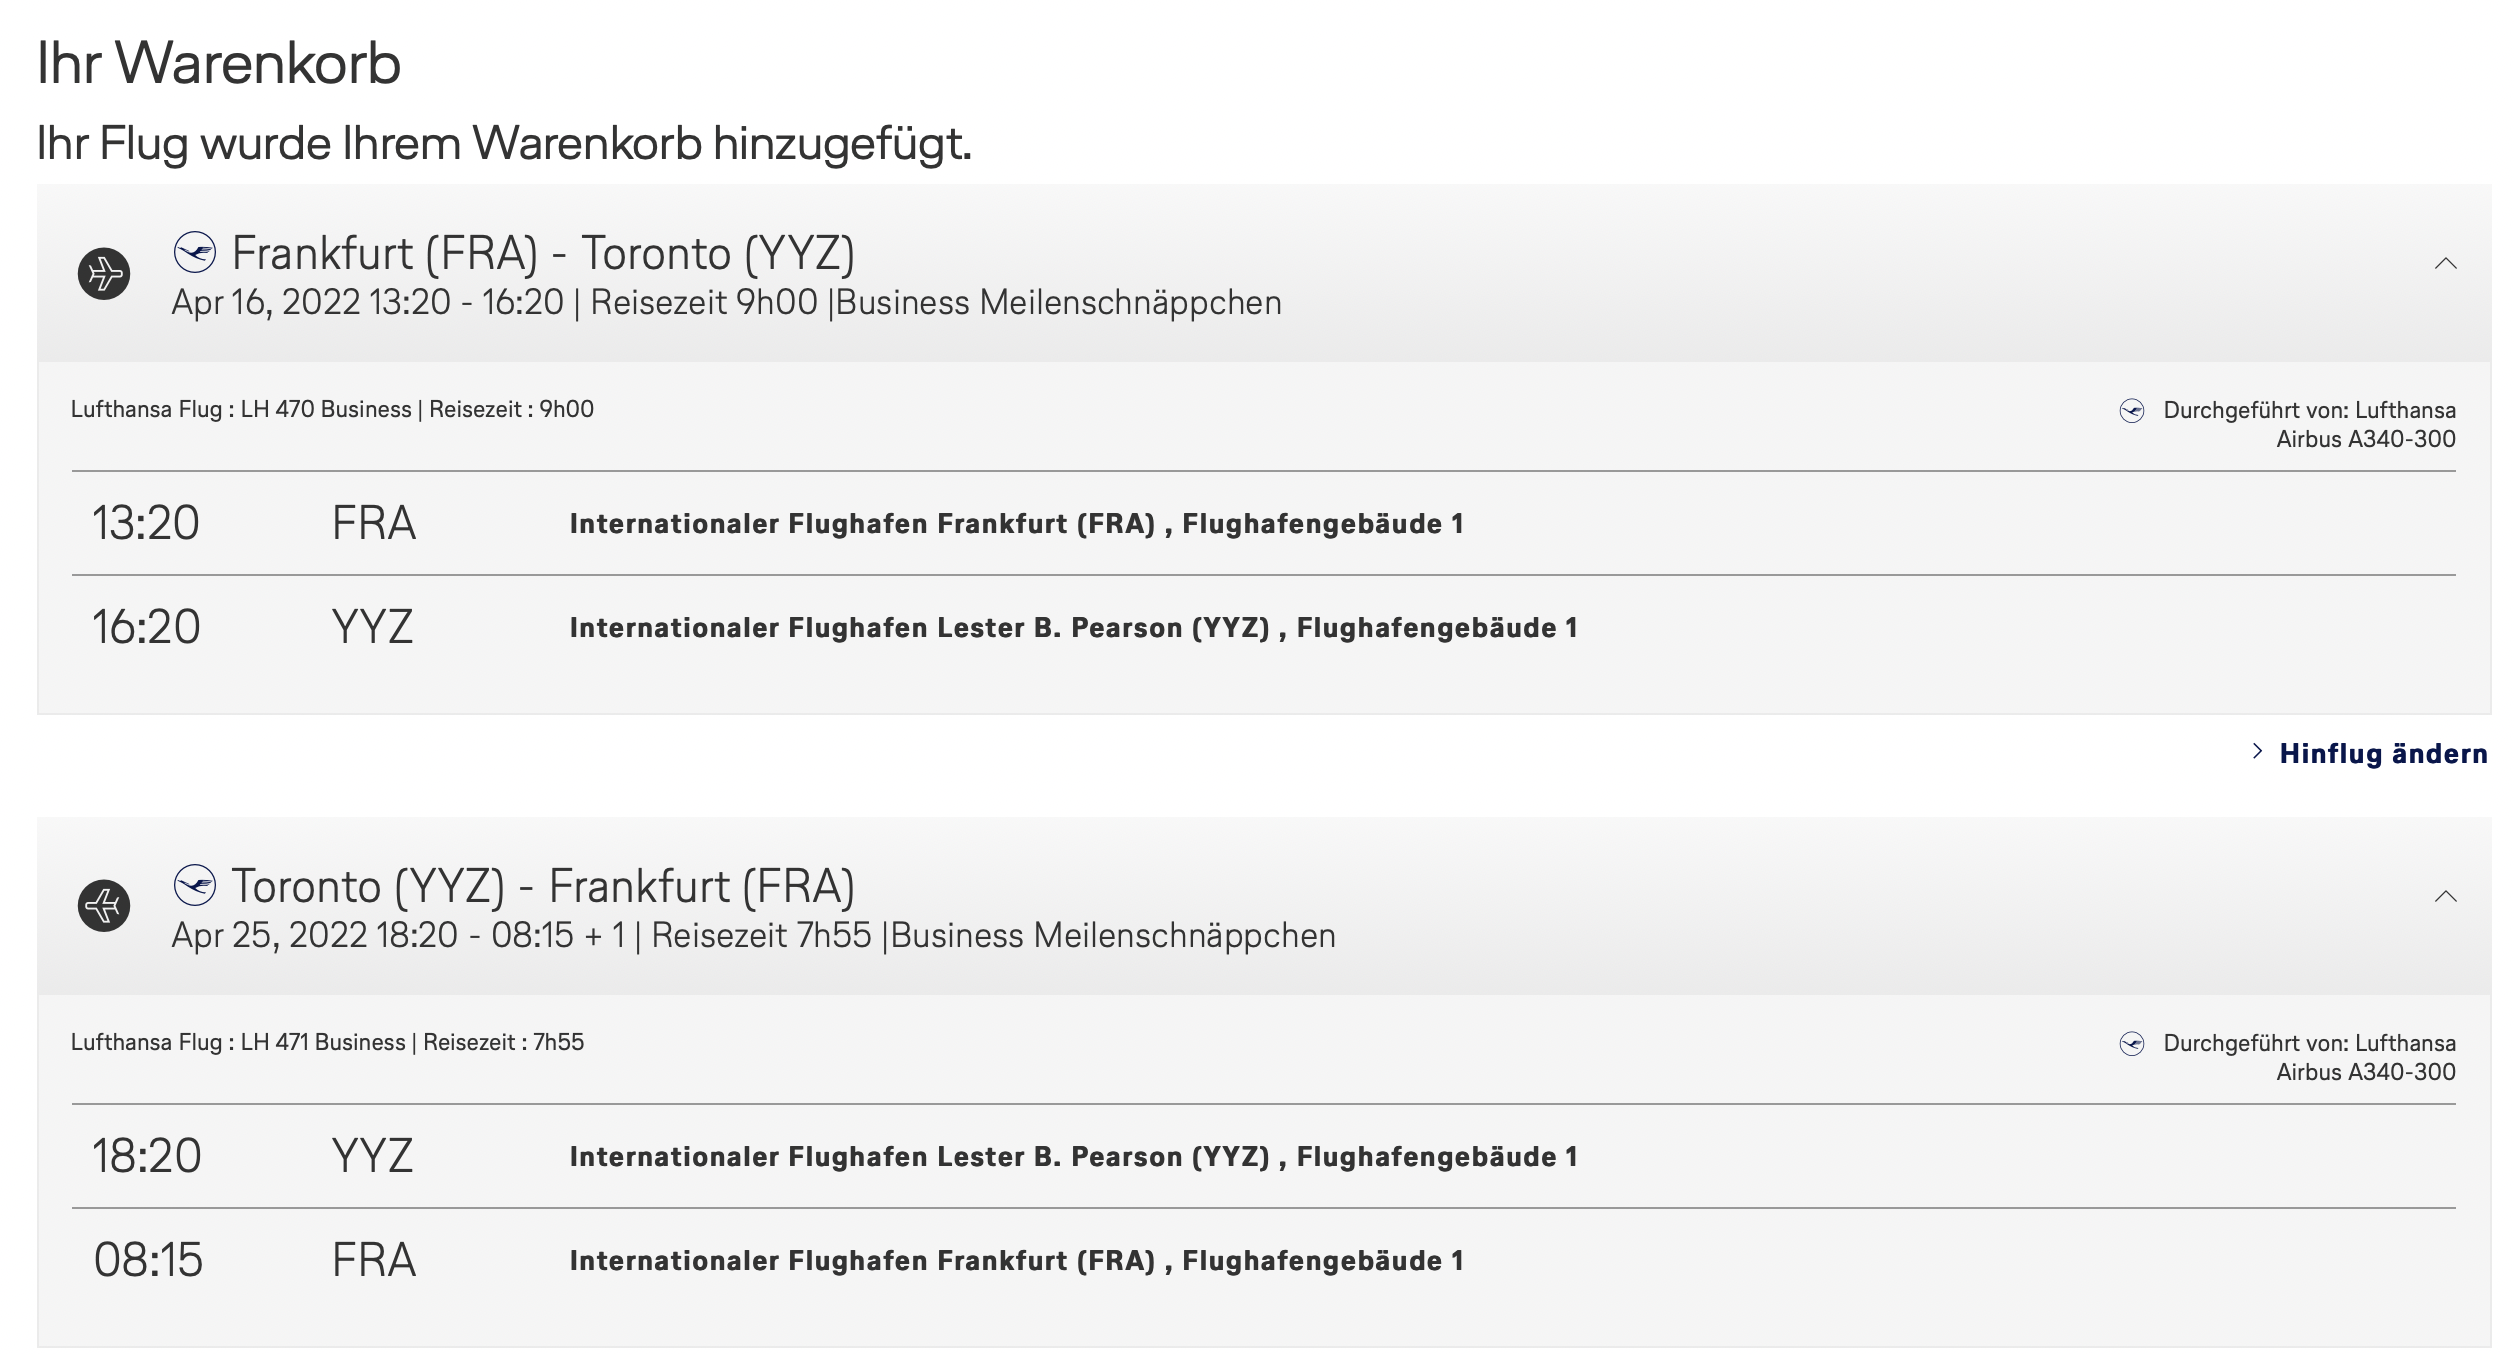The image size is (2514, 1354).
Task: Click the outbound flight departure plane icon
Action: (104, 273)
